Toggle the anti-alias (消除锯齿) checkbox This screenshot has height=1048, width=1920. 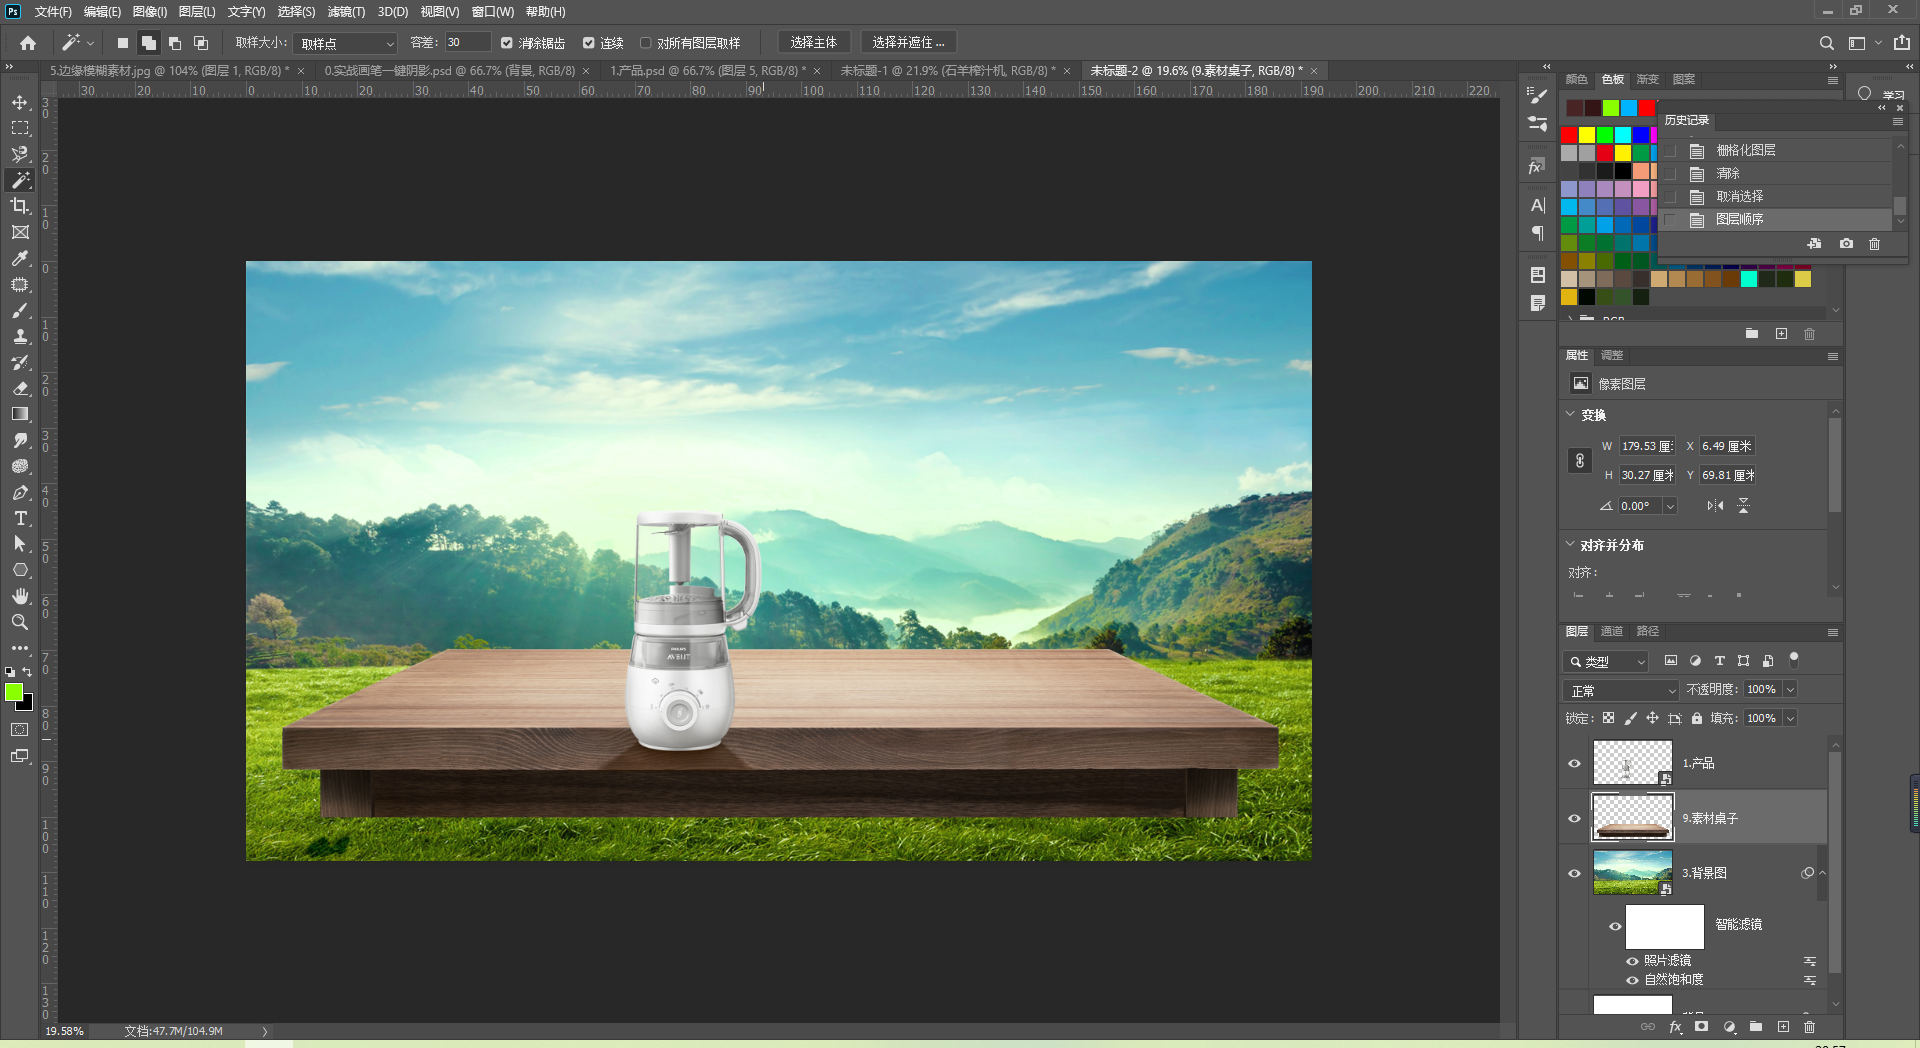[507, 43]
